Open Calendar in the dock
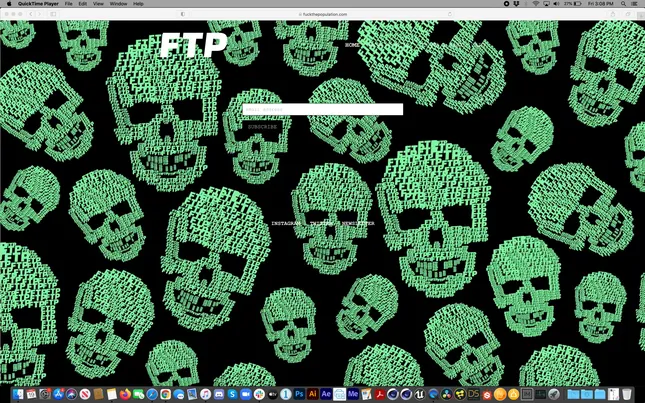The width and height of the screenshot is (645, 403). tap(31, 394)
